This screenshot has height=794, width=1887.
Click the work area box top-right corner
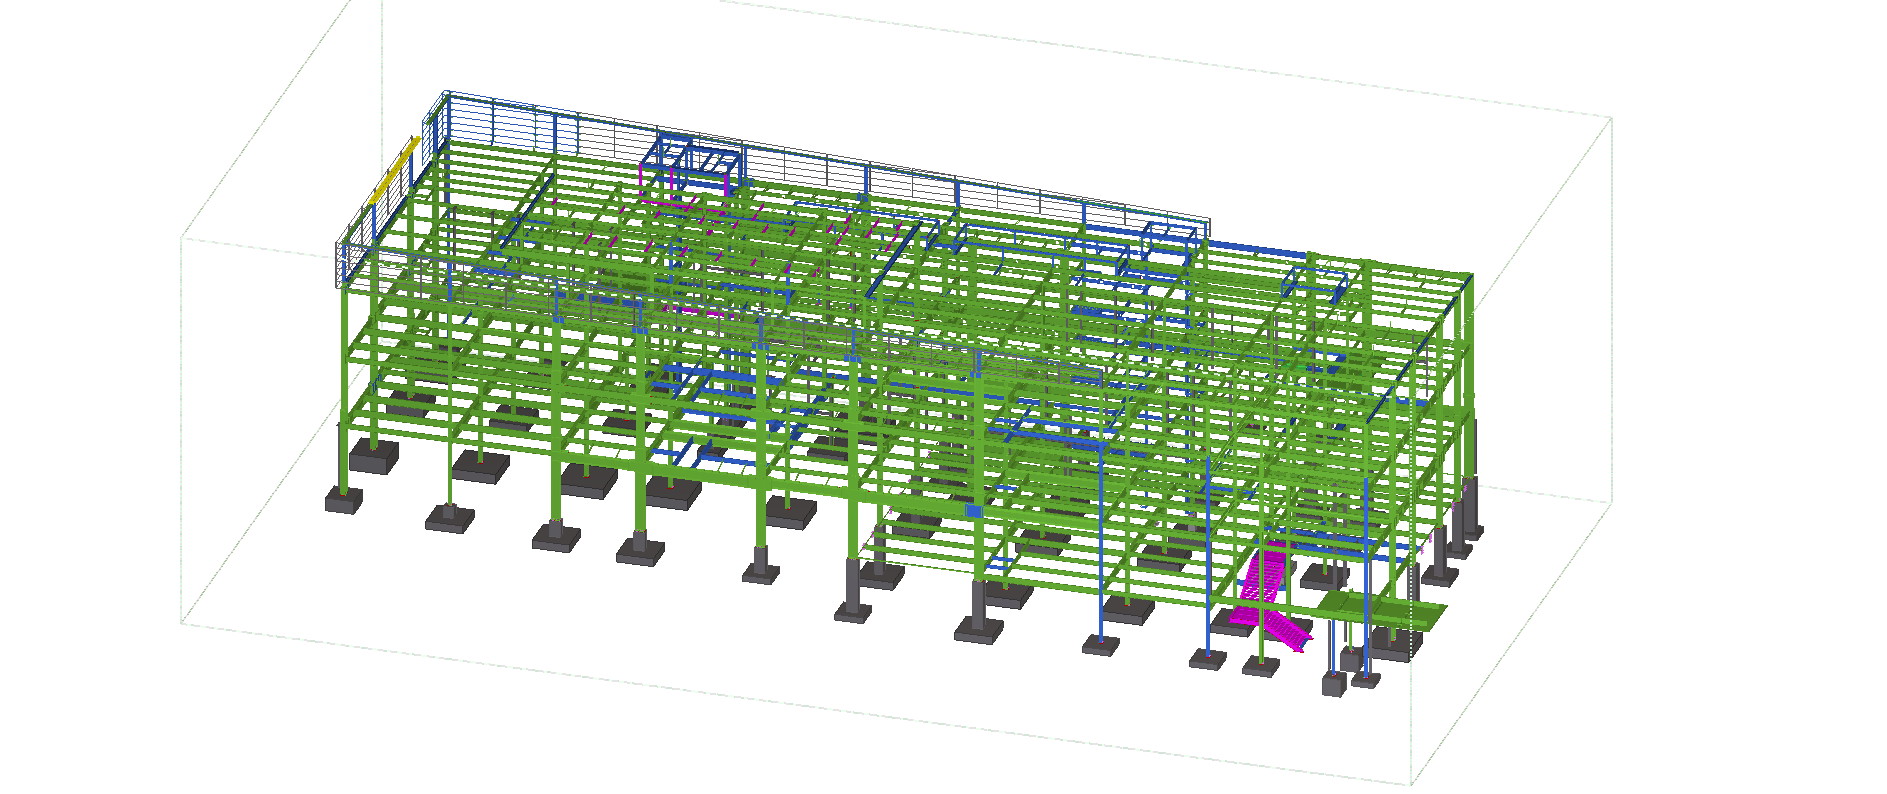click(1611, 118)
